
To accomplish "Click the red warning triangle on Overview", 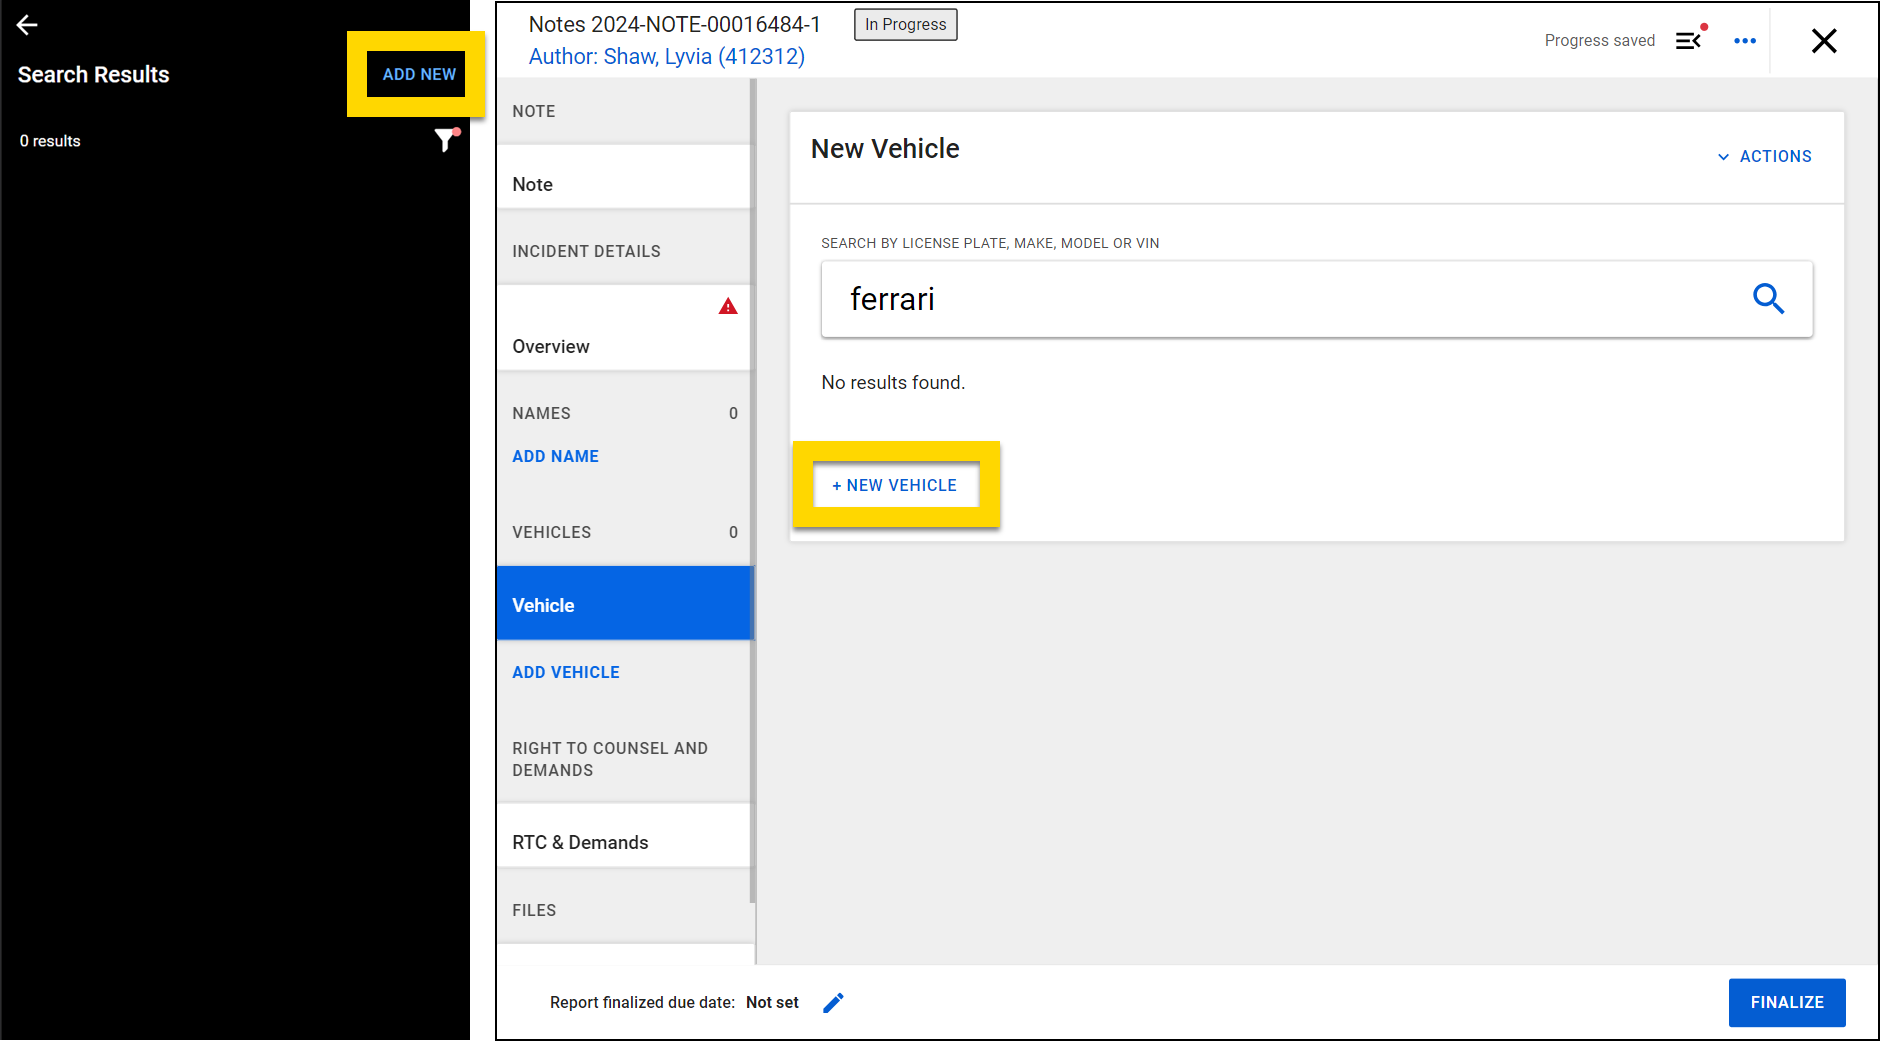I will click(727, 307).
